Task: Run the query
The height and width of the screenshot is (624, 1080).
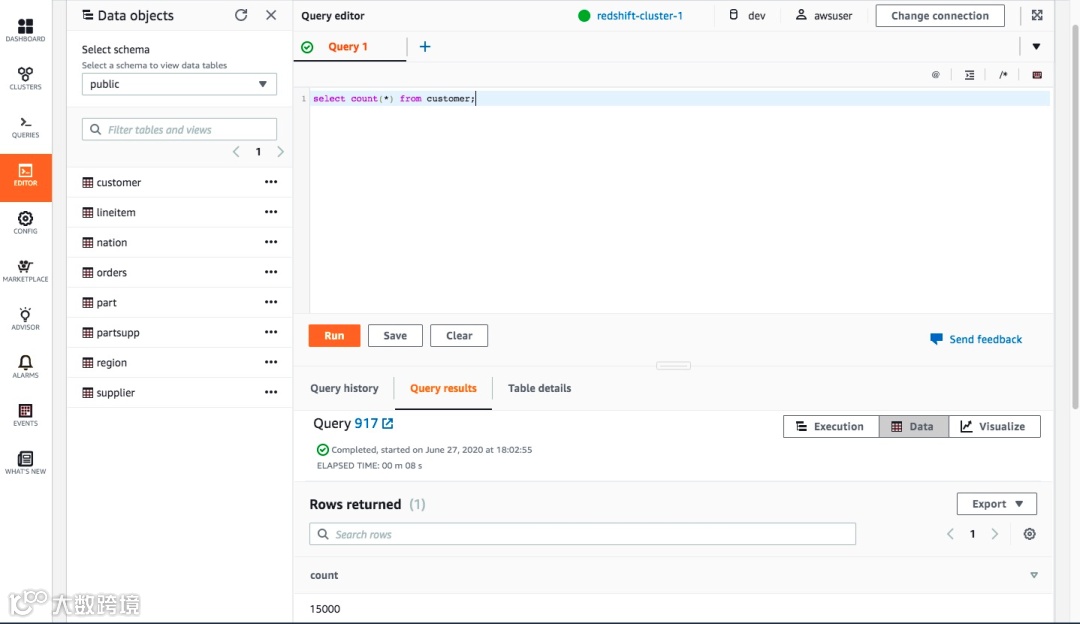Action: 334,335
